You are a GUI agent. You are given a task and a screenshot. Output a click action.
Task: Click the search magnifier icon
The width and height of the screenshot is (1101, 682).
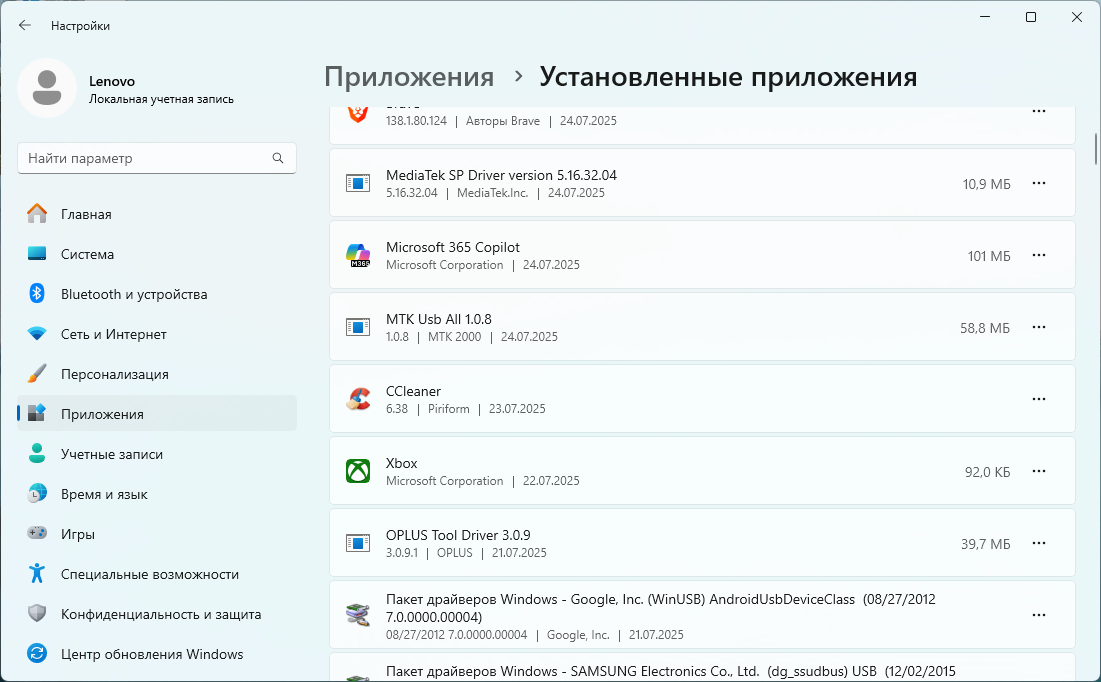coord(278,158)
